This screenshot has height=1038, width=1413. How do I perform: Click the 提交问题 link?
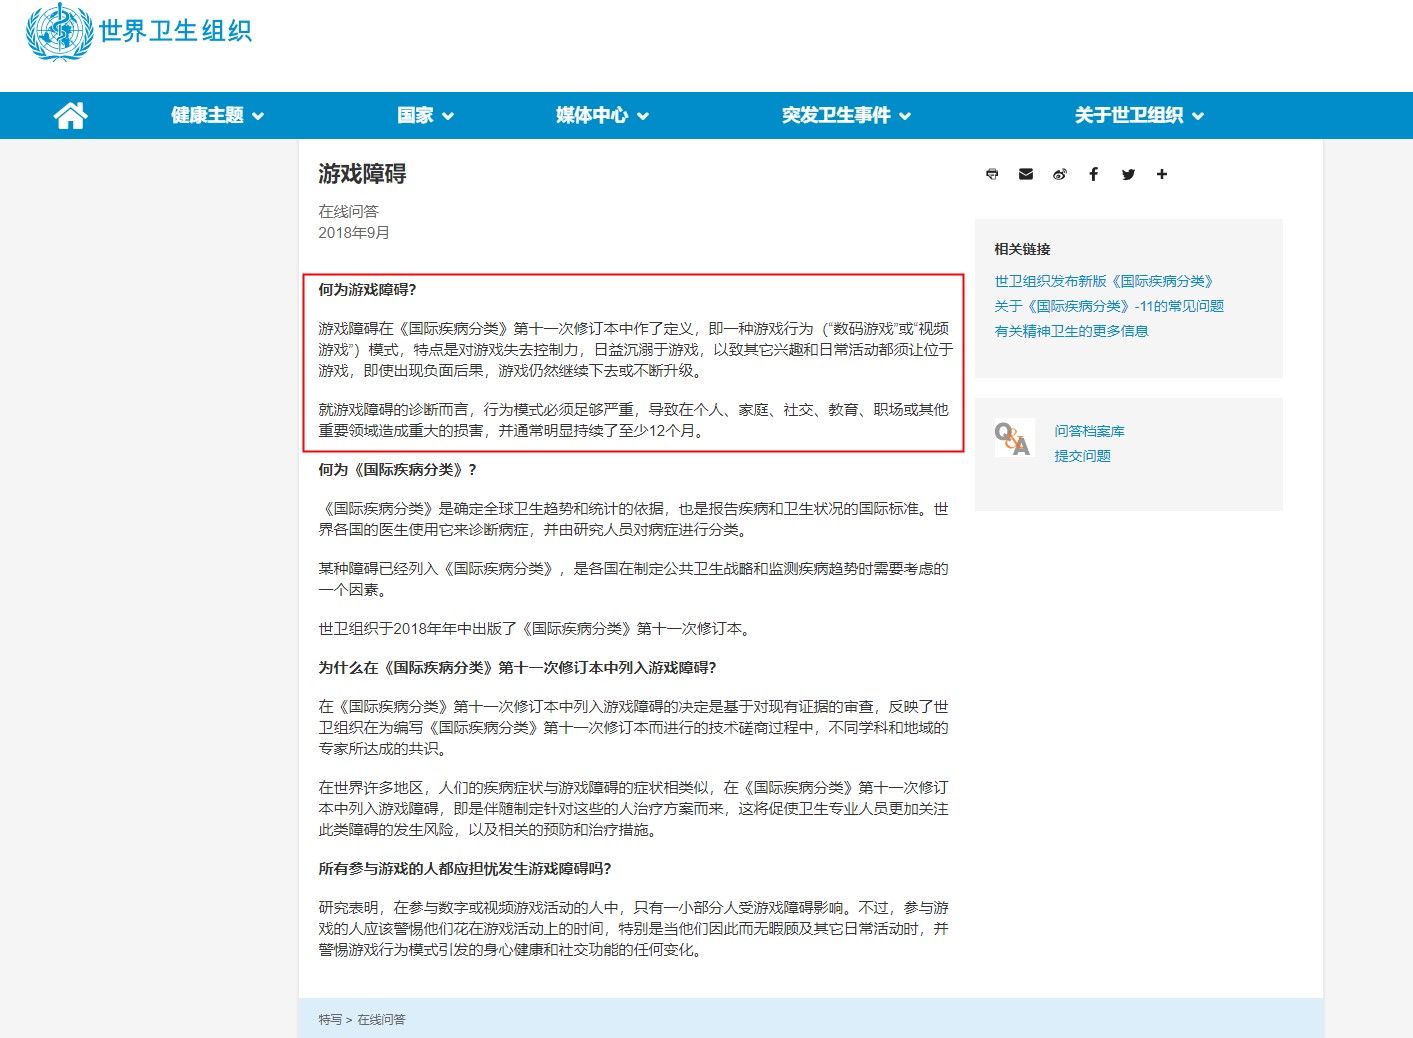[1082, 456]
